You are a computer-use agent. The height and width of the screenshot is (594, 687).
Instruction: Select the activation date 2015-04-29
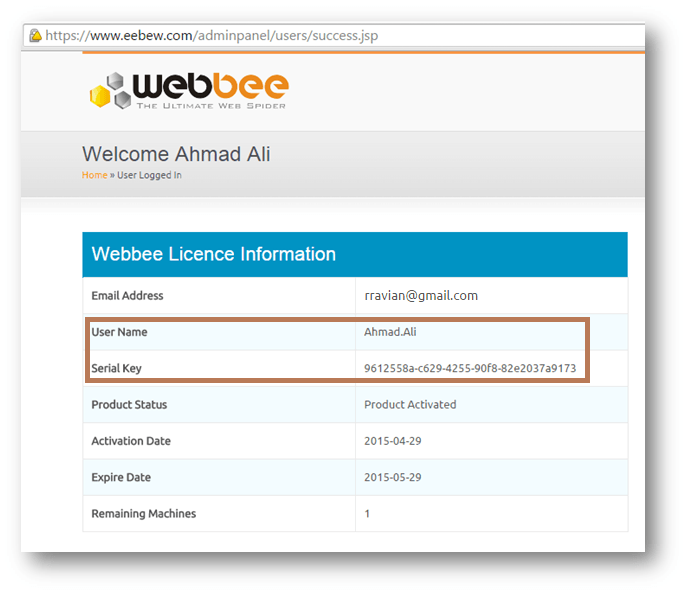[x=393, y=441]
